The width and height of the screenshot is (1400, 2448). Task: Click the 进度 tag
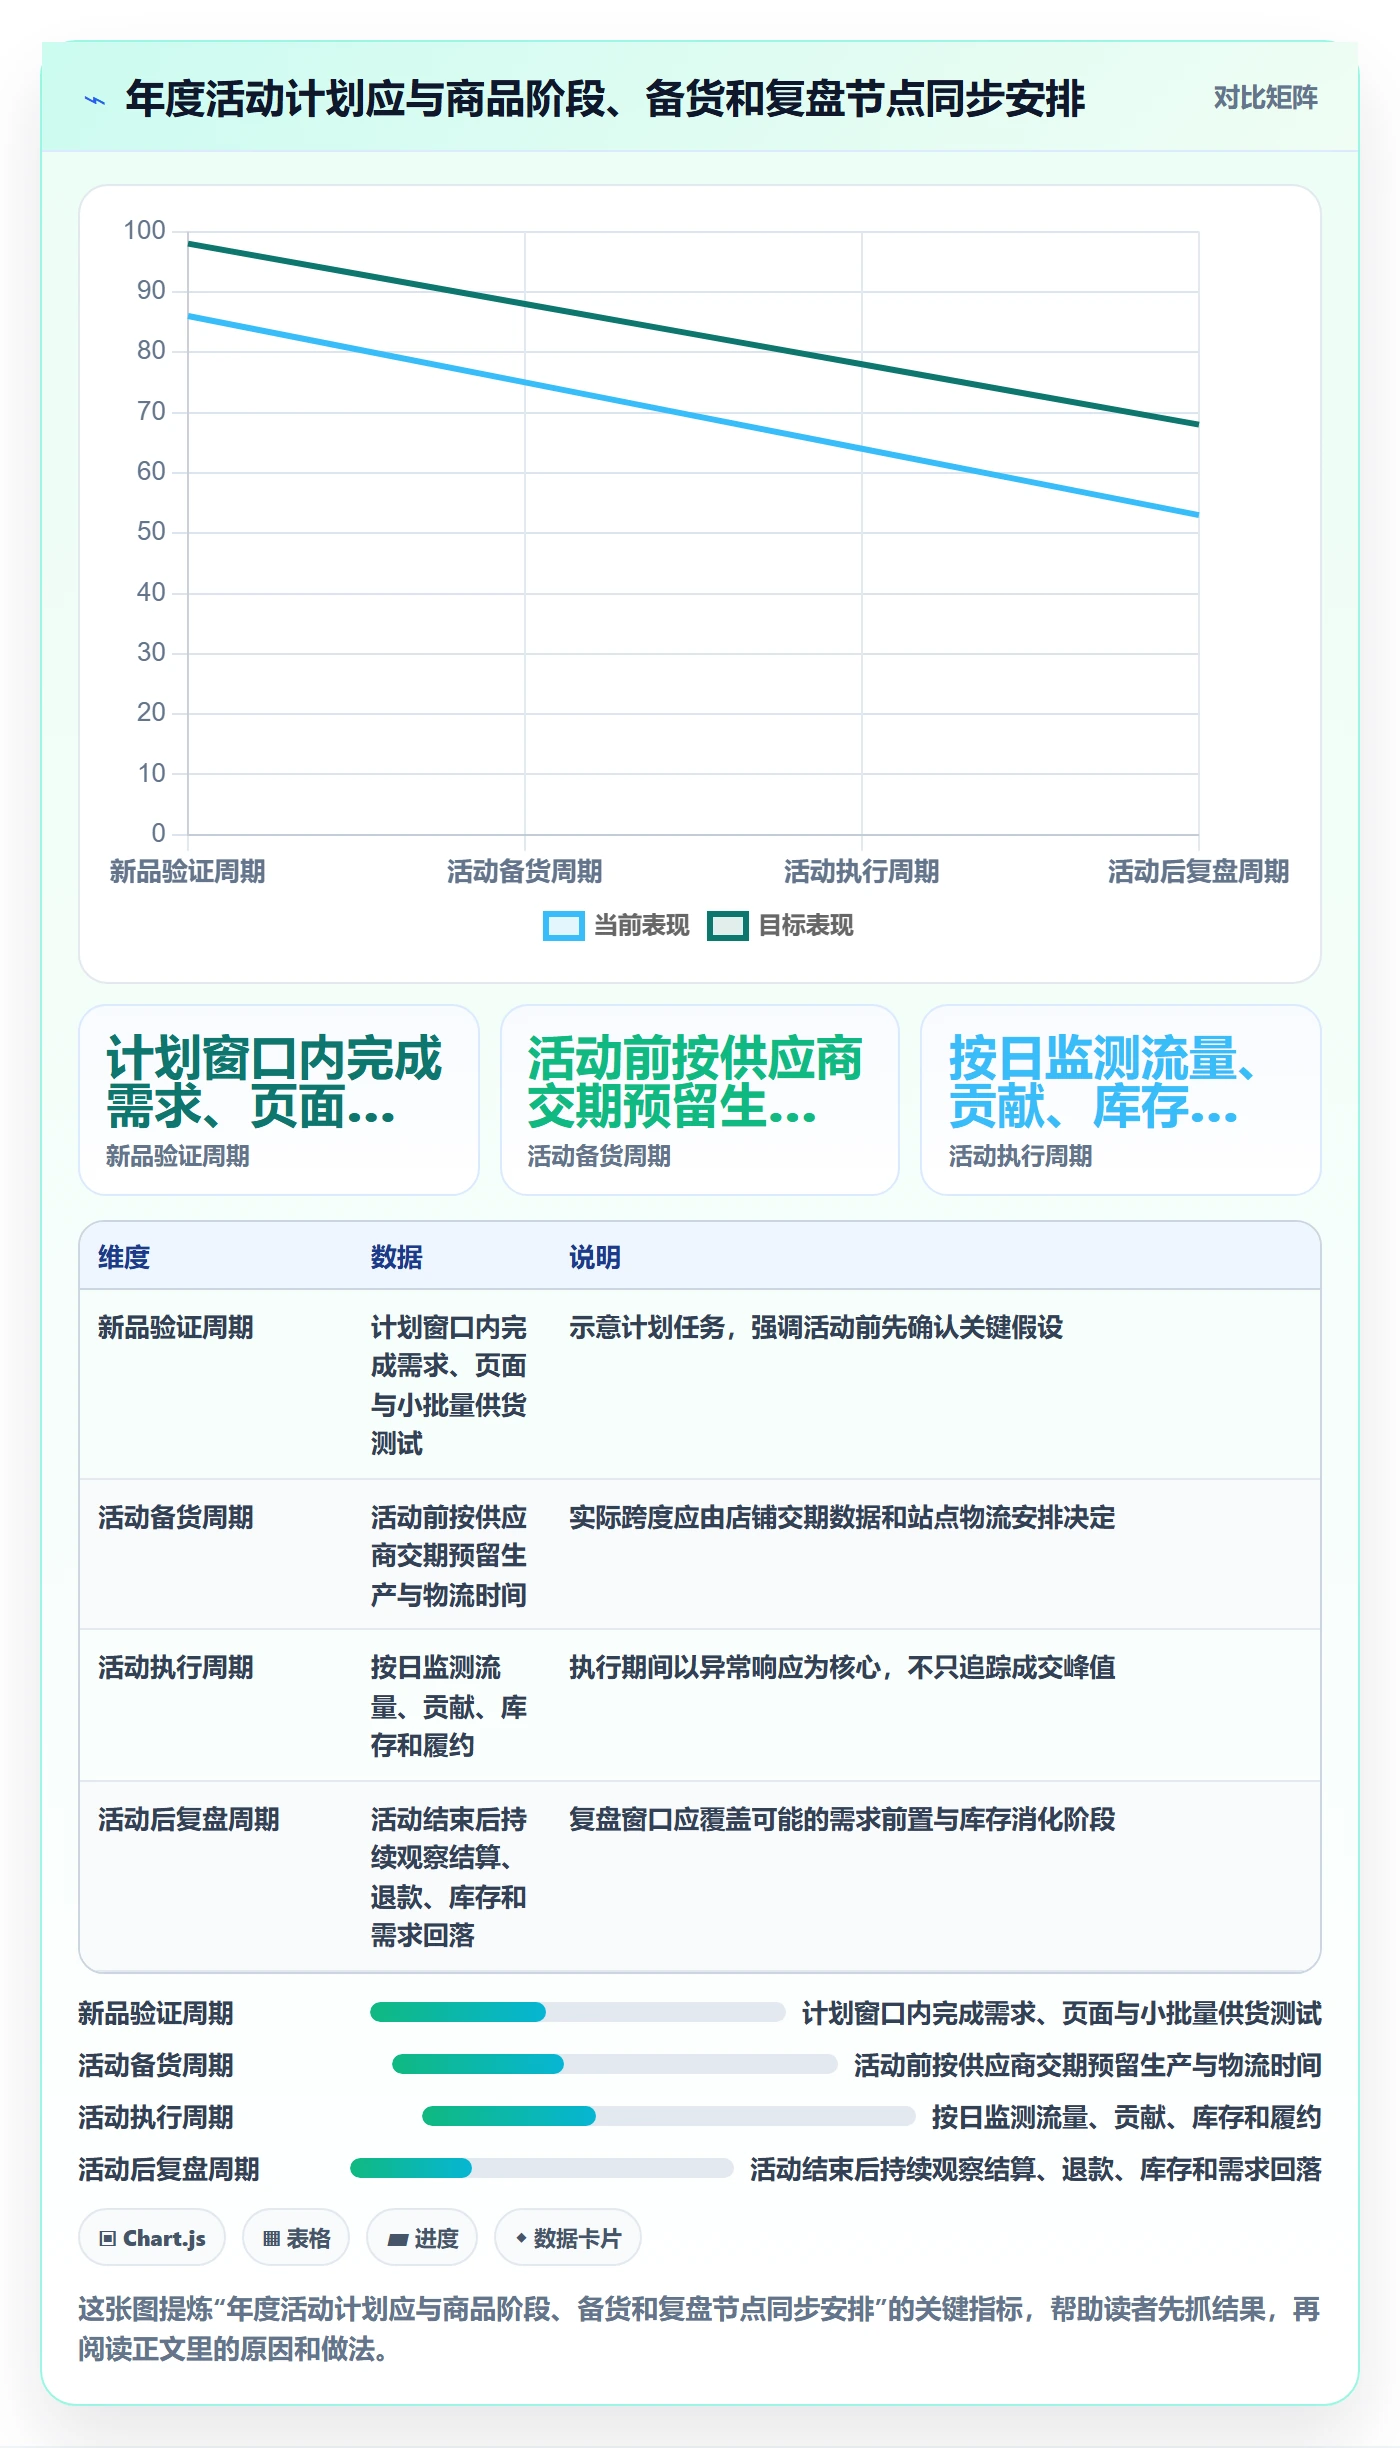(422, 2238)
